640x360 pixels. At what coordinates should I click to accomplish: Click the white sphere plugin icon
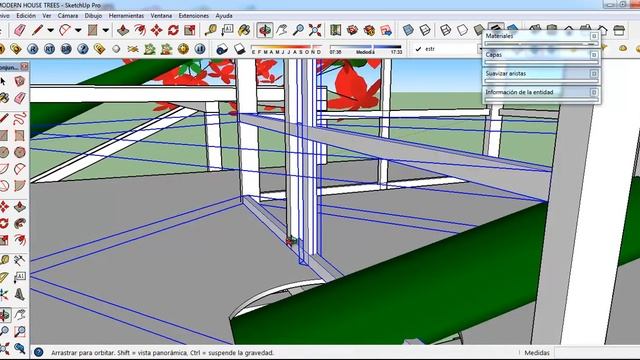pyautogui.click(x=116, y=49)
